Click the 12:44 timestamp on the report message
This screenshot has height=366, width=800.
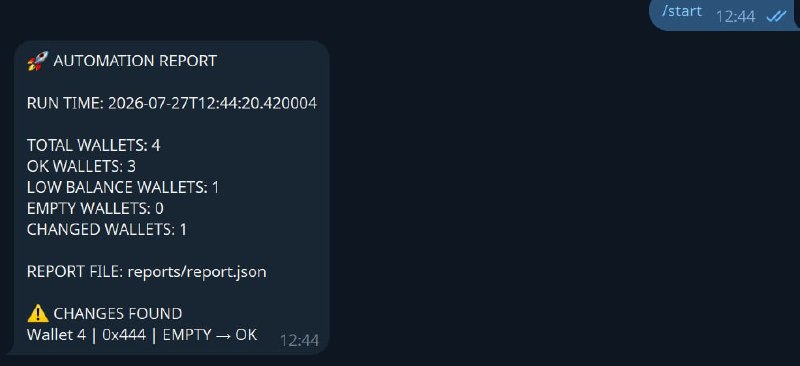299,340
